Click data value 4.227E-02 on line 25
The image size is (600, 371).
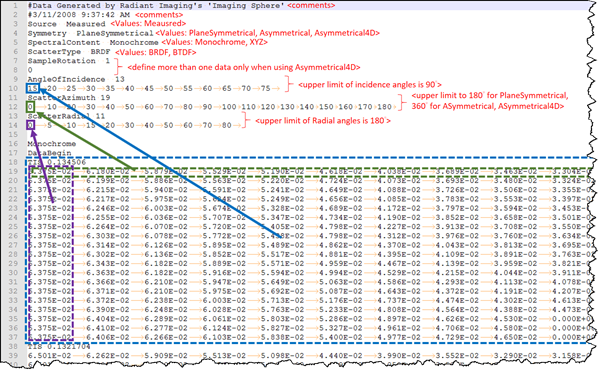[x=399, y=226]
